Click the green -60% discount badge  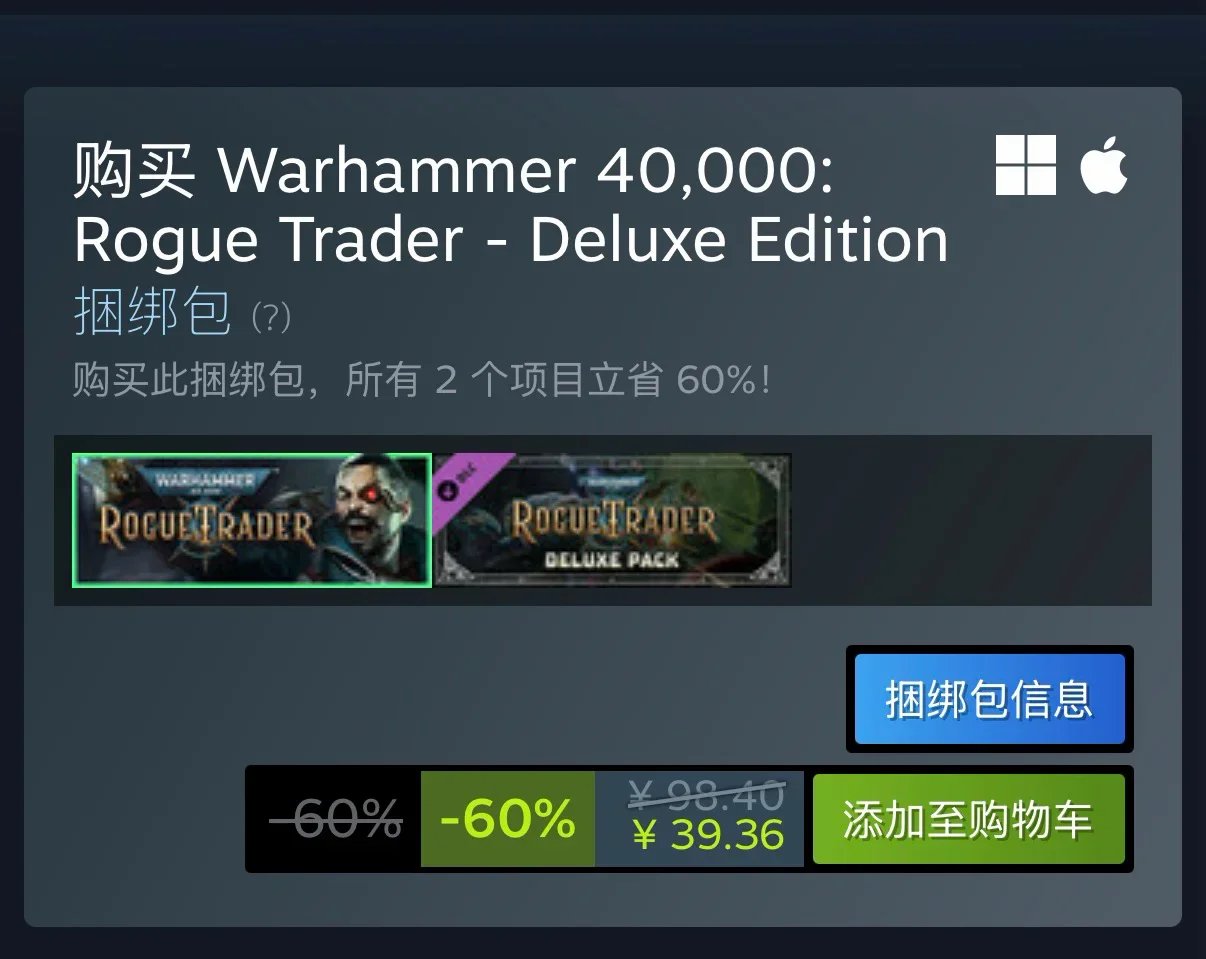pos(508,819)
